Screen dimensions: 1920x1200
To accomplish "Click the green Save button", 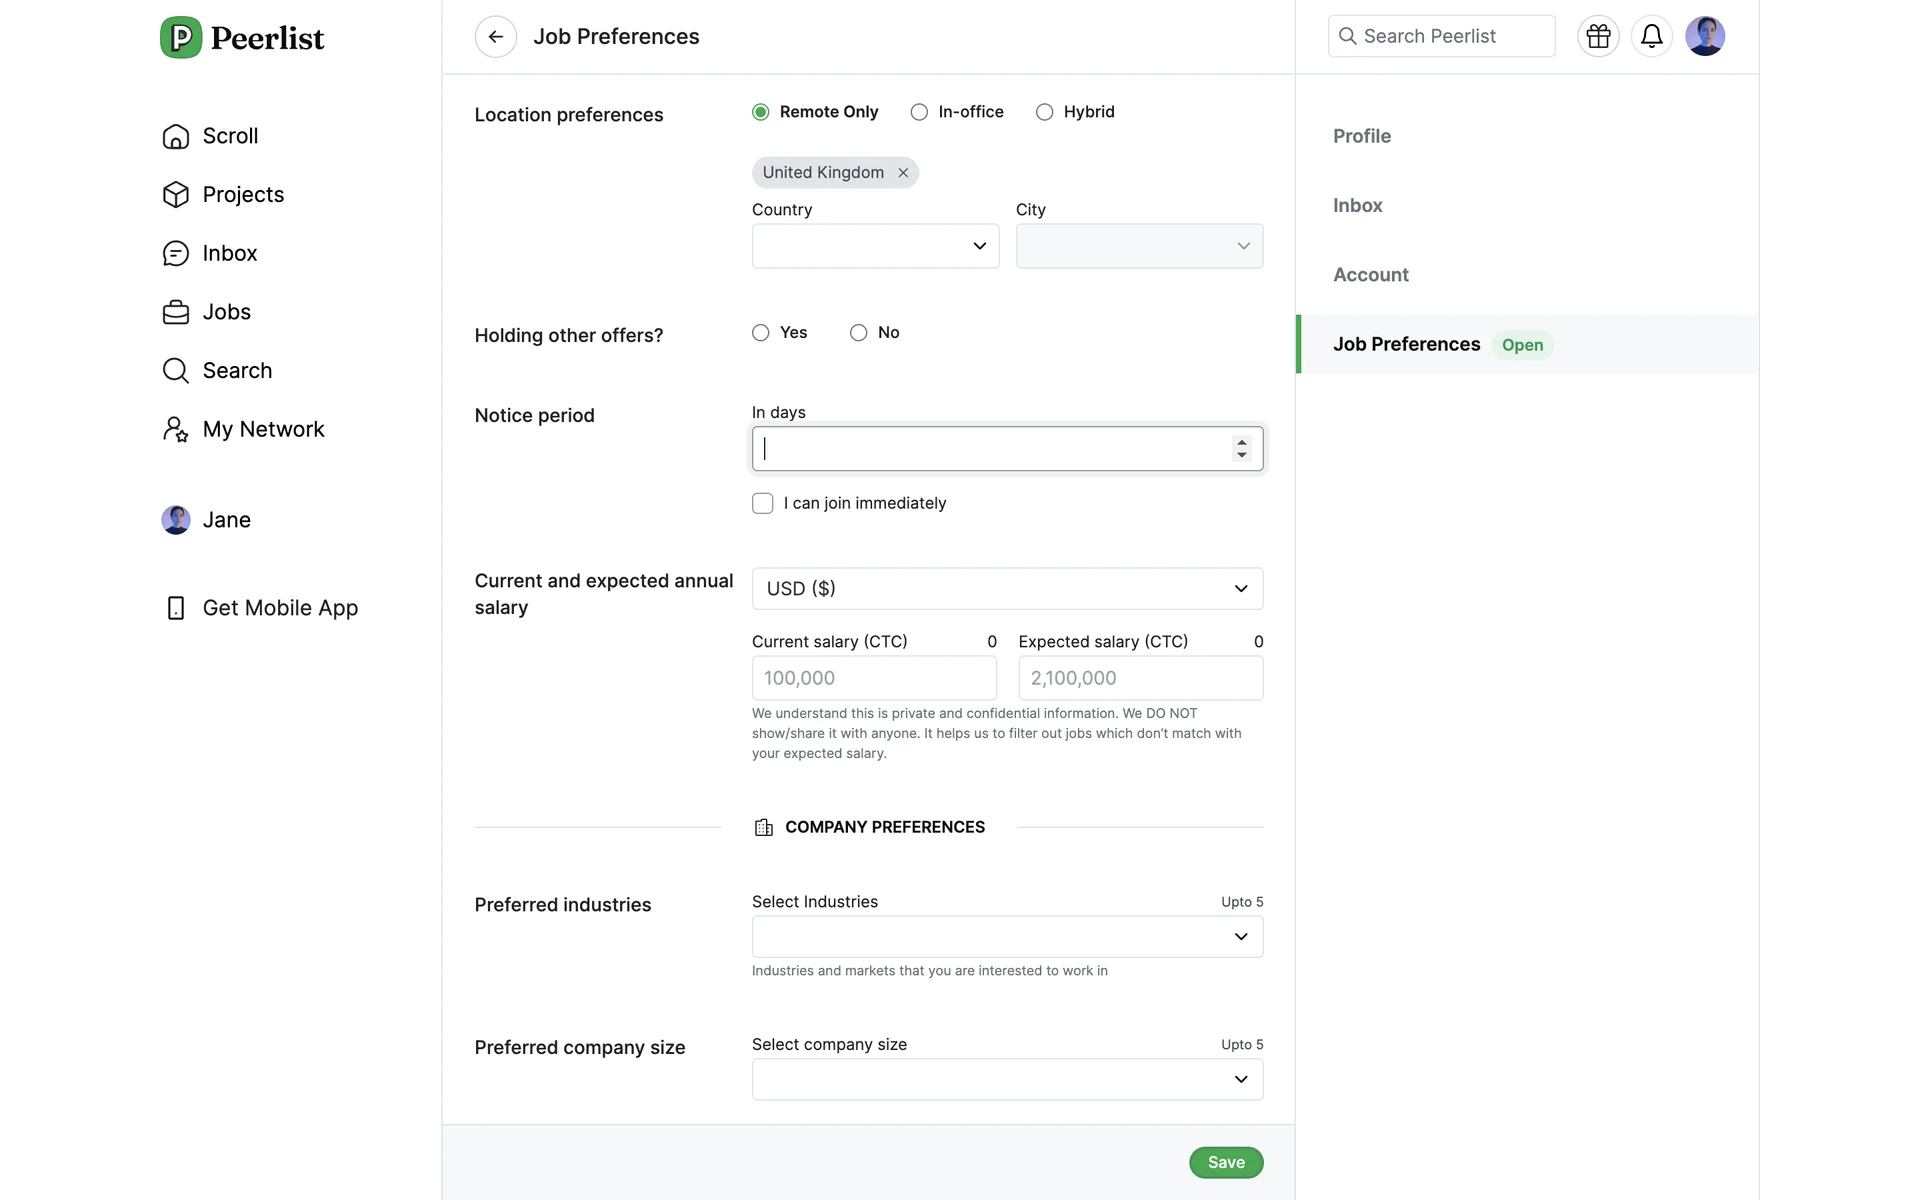I will click(1225, 1162).
